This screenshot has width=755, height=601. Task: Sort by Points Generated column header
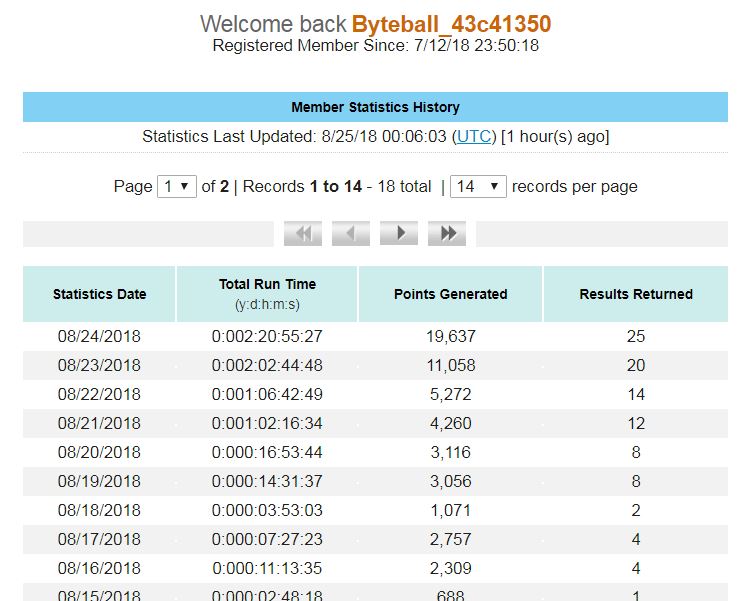coord(451,294)
